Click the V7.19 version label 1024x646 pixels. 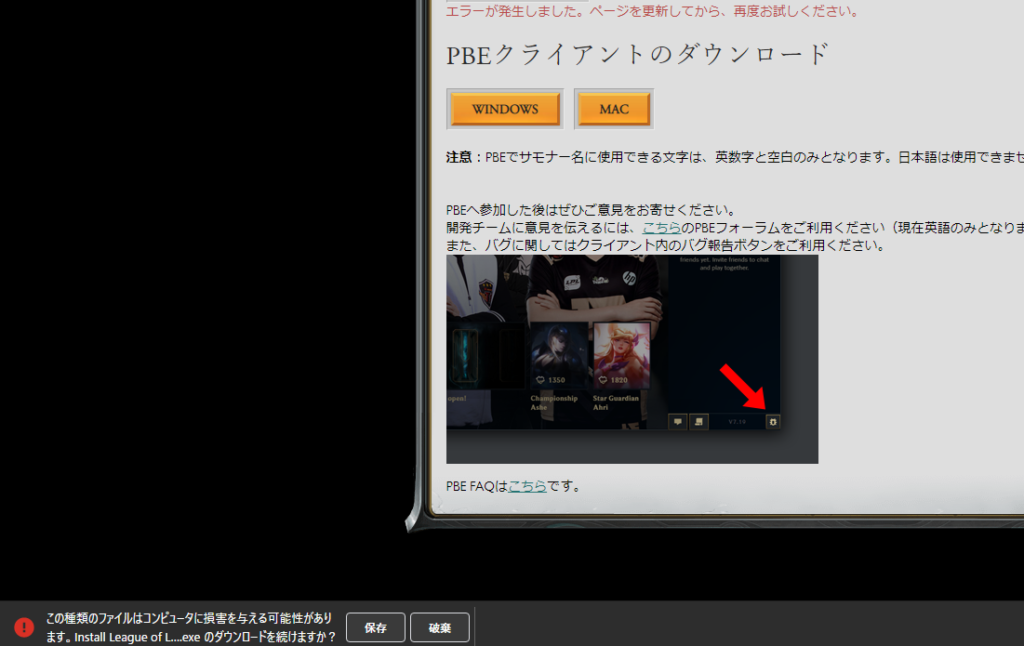click(x=738, y=422)
